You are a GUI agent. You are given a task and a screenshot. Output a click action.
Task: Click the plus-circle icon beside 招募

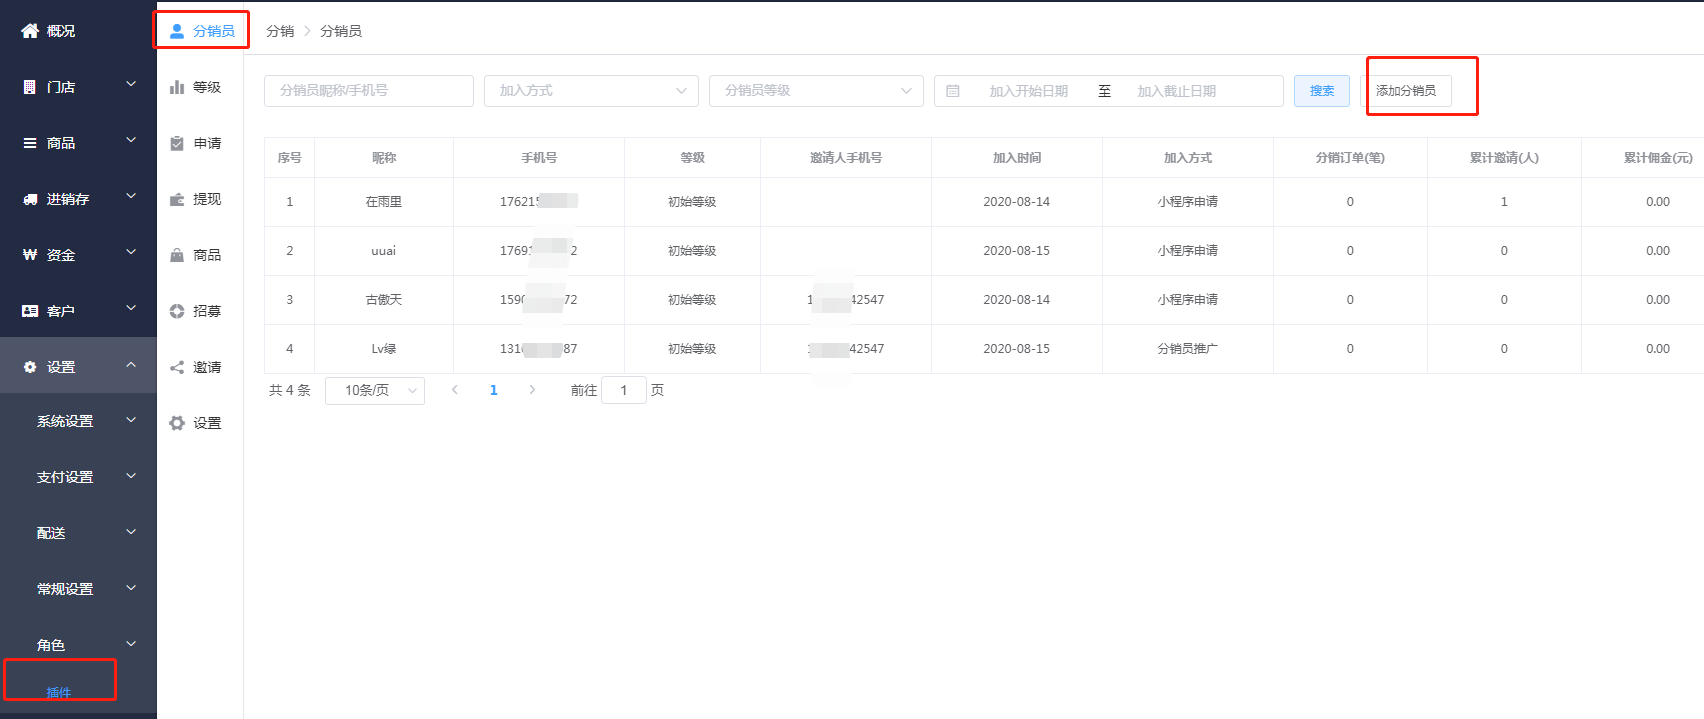pyautogui.click(x=177, y=311)
